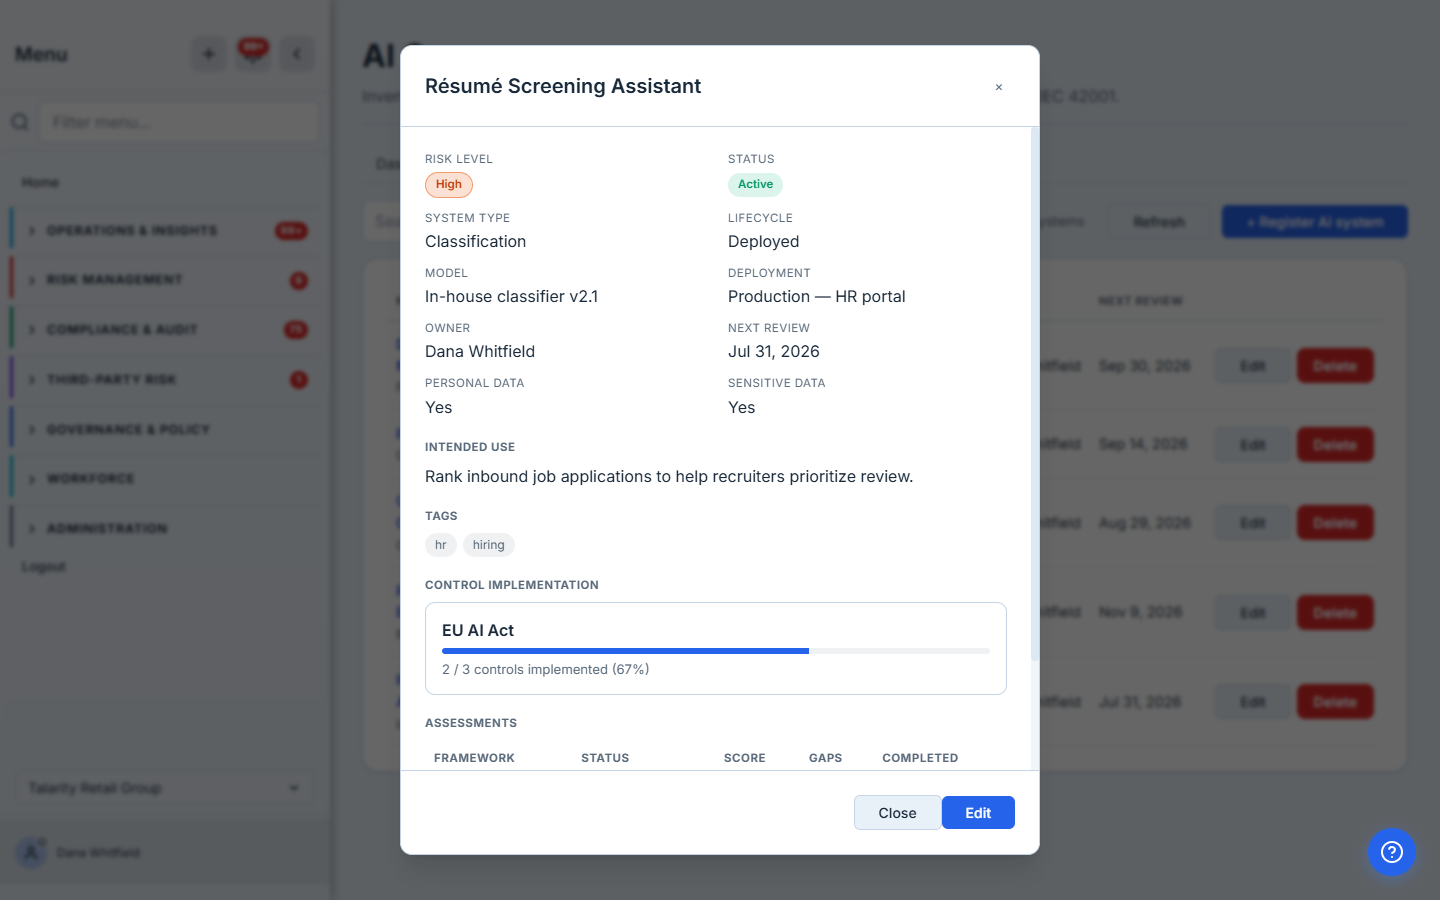
Task: Click the Register AI system button
Action: click(1315, 222)
